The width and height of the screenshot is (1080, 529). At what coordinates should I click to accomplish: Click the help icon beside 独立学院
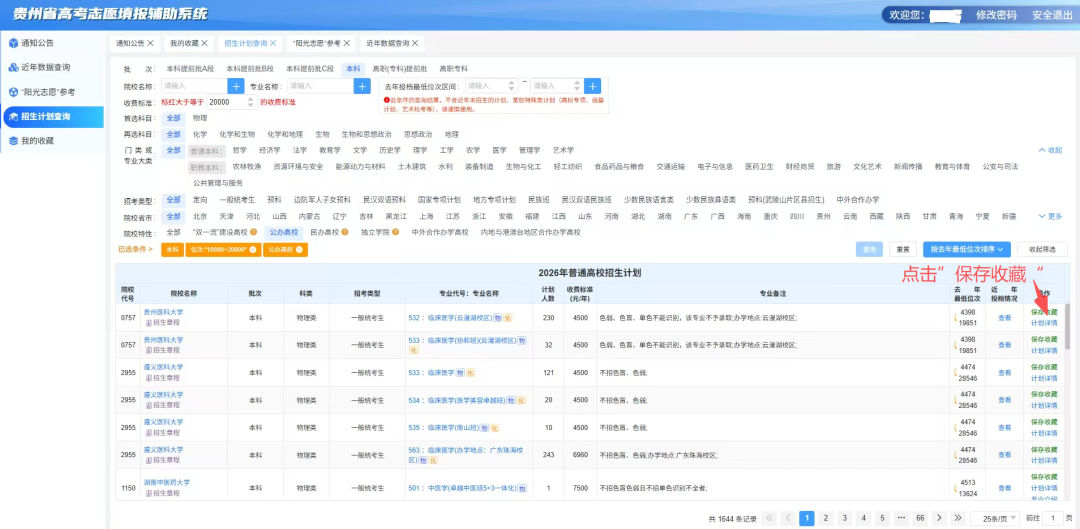tap(396, 232)
